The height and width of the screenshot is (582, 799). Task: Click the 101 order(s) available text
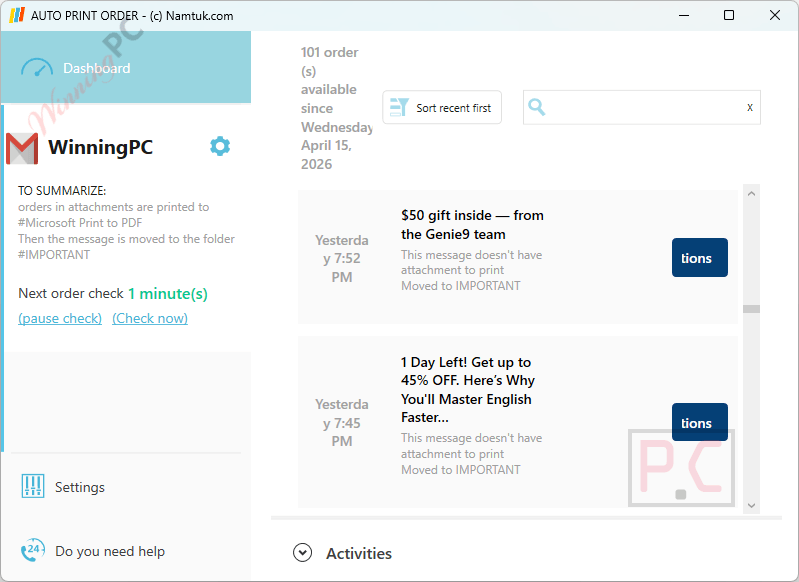336,108
